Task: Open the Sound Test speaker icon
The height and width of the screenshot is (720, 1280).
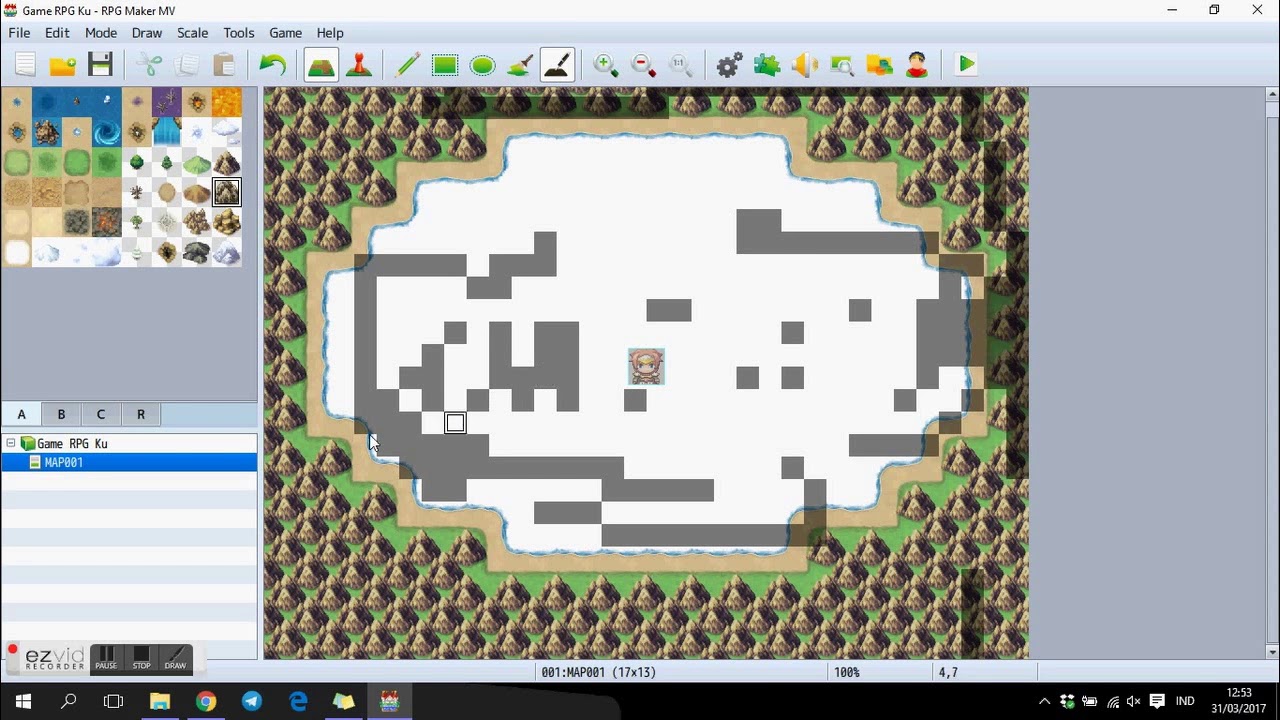Action: [x=804, y=65]
